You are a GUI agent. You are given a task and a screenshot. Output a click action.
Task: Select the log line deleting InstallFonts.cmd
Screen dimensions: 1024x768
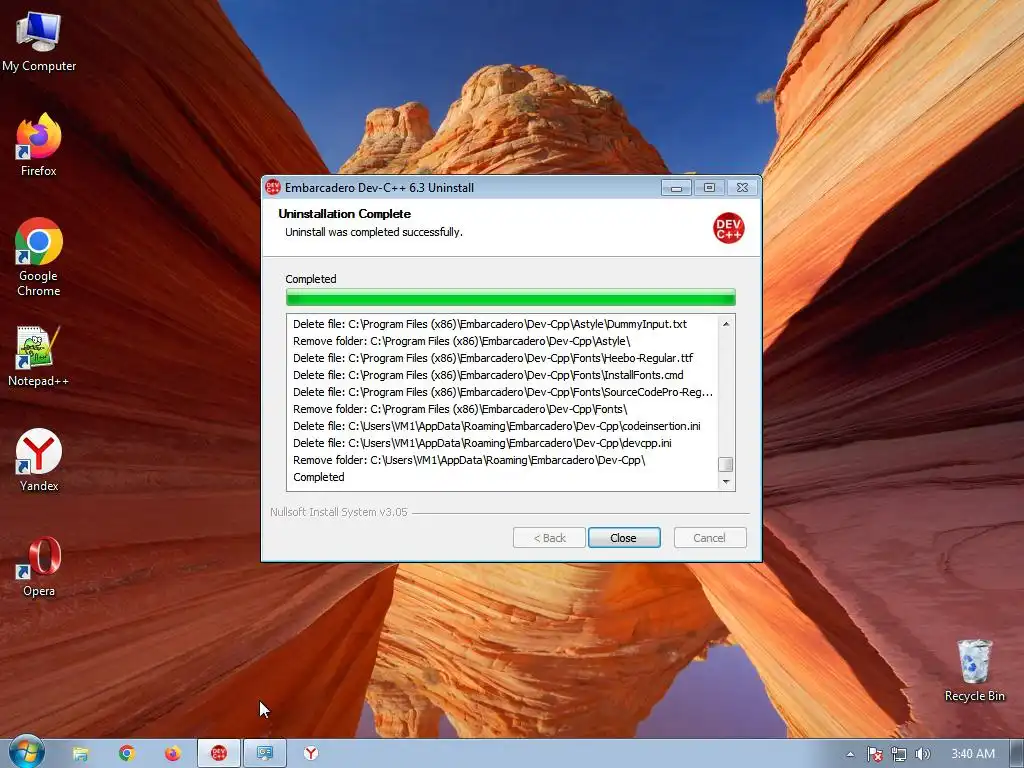(x=488, y=375)
